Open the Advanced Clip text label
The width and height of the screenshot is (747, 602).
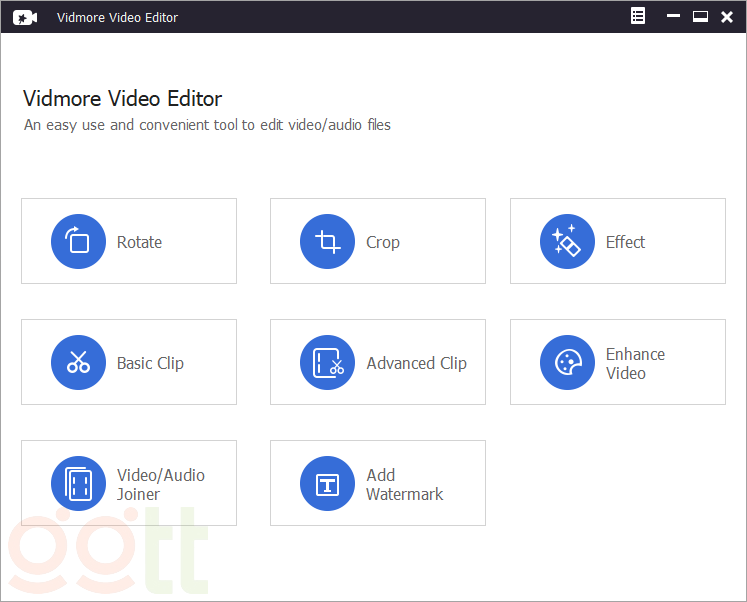(416, 363)
